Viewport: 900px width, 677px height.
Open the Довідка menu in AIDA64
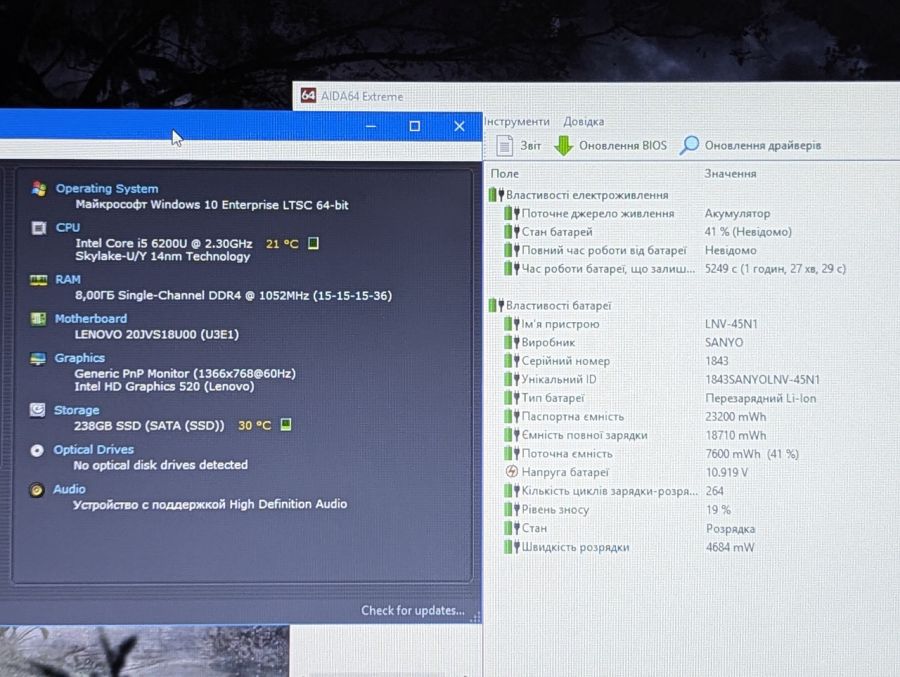[x=583, y=121]
